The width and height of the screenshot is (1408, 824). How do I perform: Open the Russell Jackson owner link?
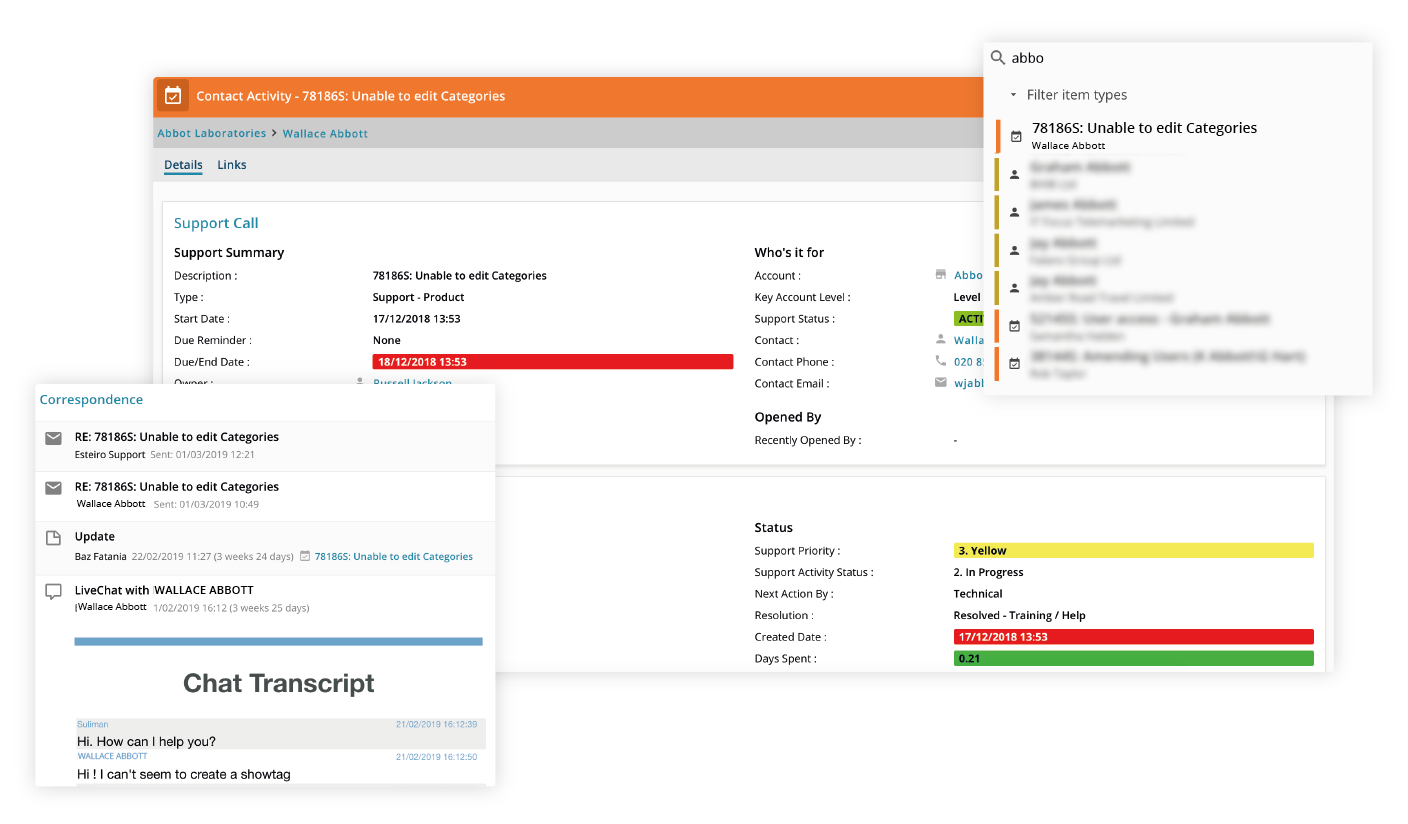point(412,382)
